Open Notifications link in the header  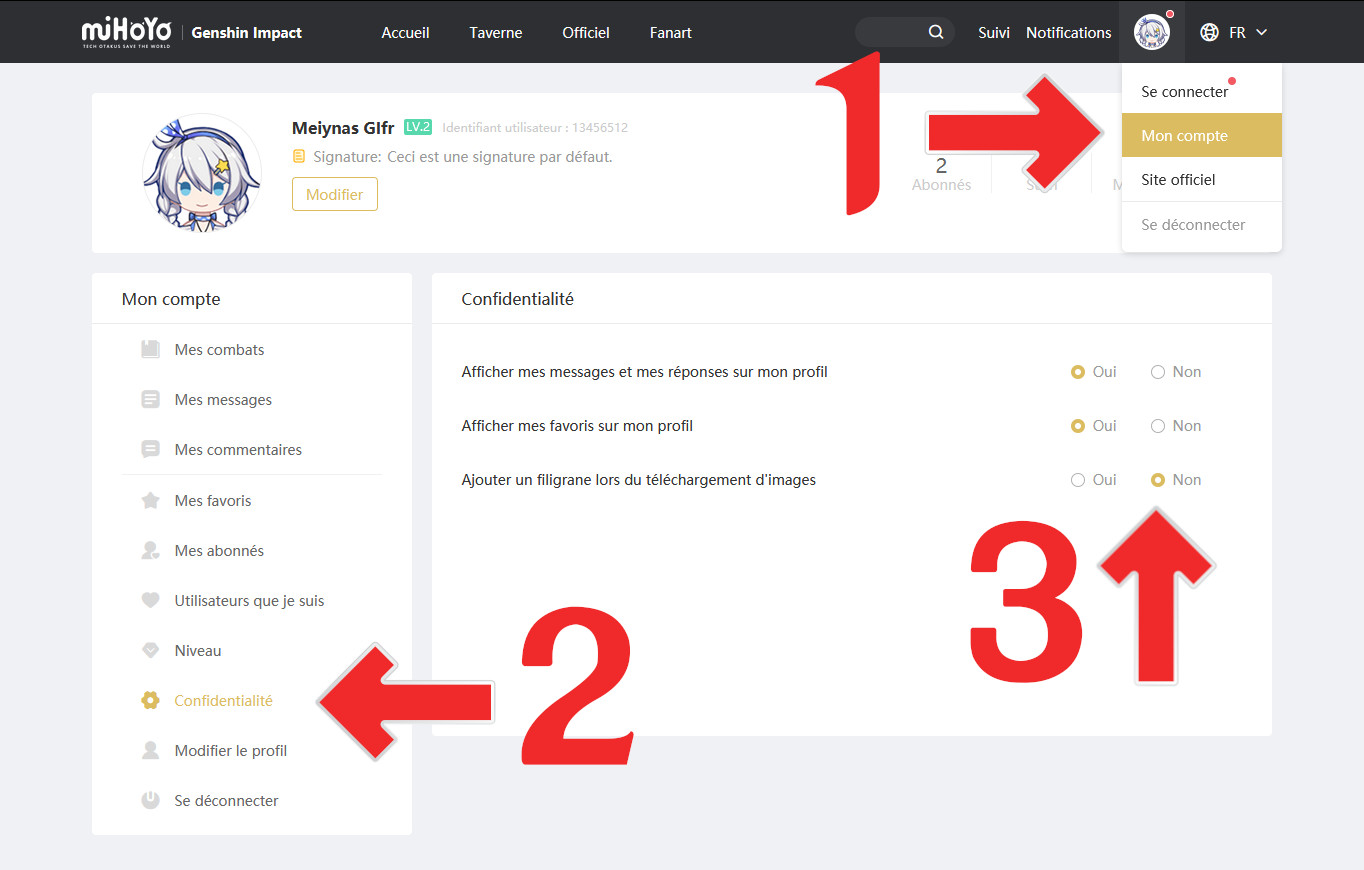pos(1068,33)
